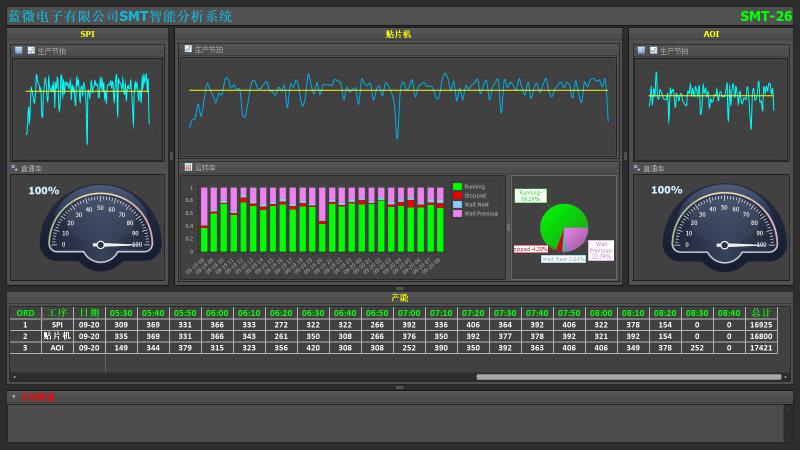Screen dimensions: 800x450
Task: Toggle the Stopped series in the chart legend
Action: 457,196
